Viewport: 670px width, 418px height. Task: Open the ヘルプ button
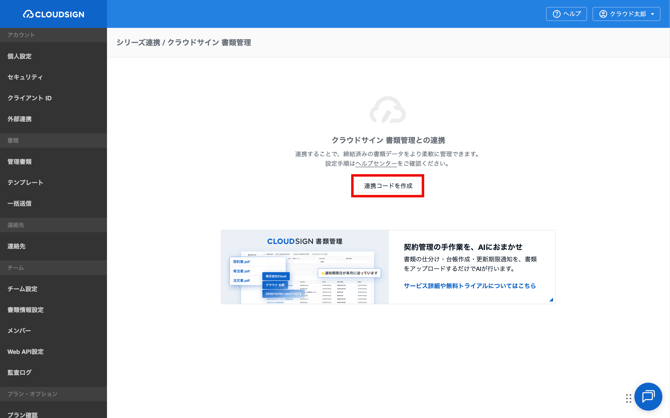click(567, 14)
